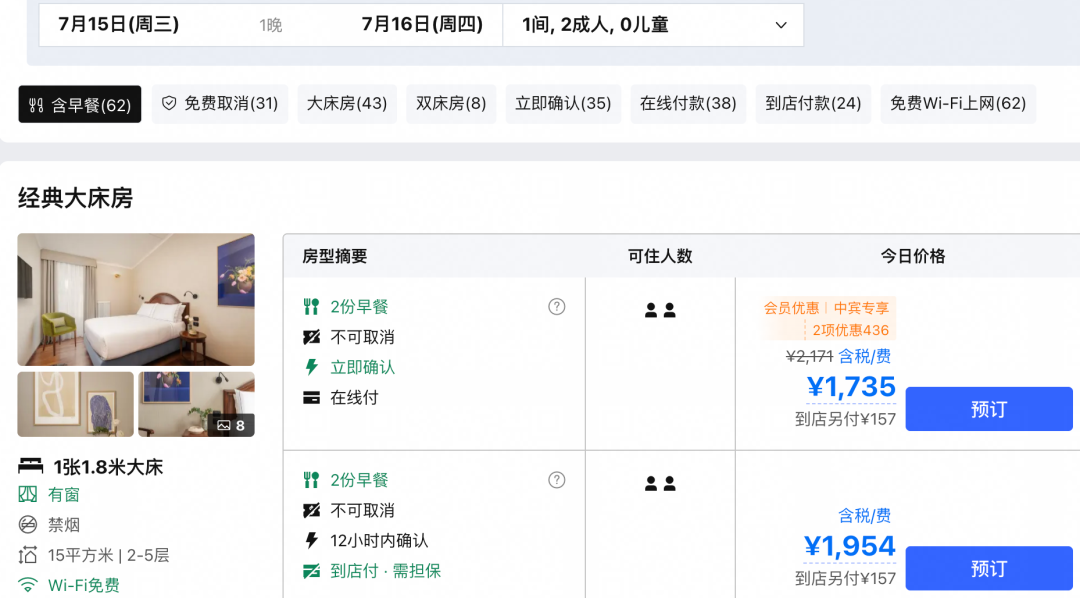Toggle the 免费取消(31) filter chip
This screenshot has width=1080, height=598.
tap(220, 104)
